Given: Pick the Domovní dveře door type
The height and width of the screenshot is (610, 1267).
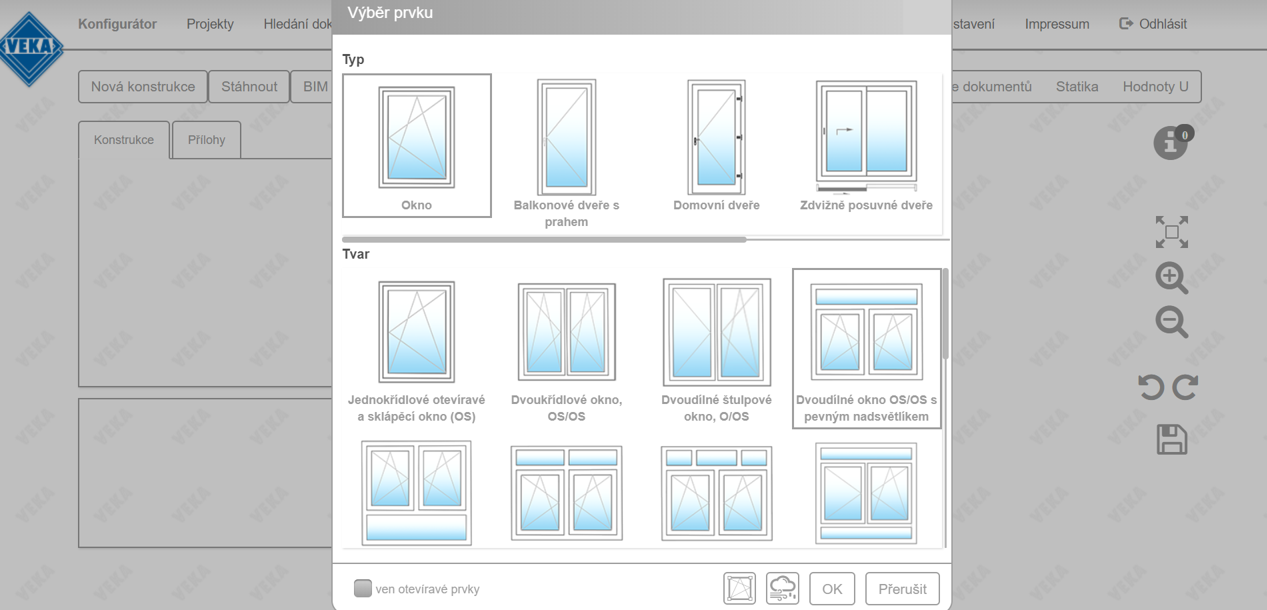Looking at the screenshot, I should [x=716, y=145].
